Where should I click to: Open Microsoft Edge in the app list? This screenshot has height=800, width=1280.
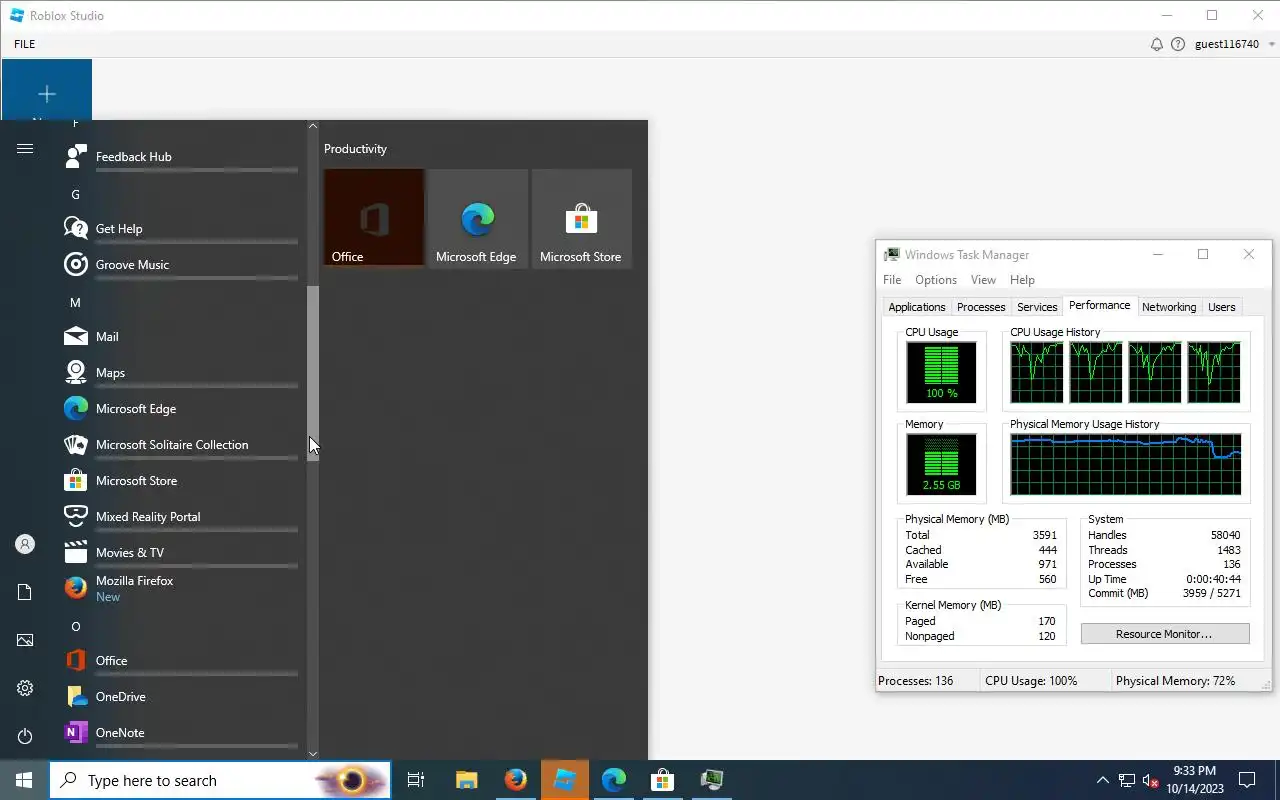click(180, 409)
